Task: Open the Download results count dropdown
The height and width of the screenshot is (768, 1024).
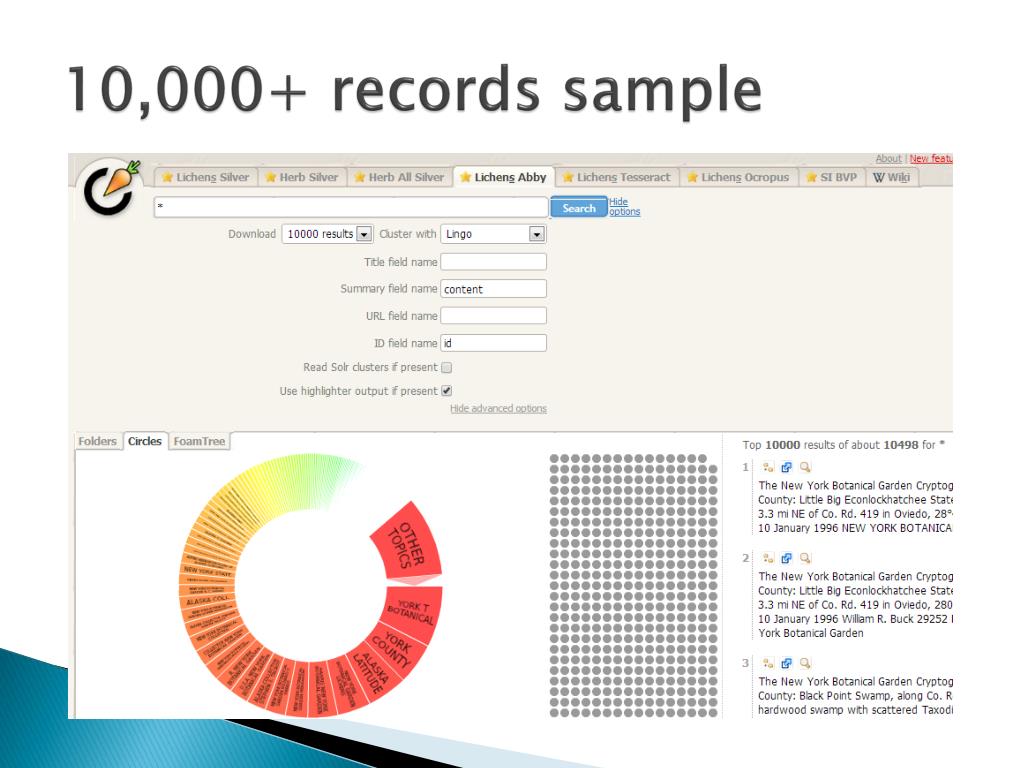Action: pos(327,234)
